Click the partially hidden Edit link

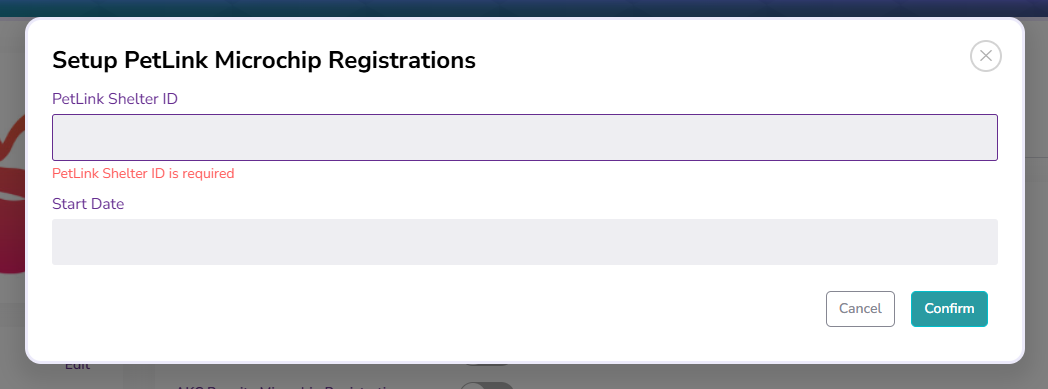pyautogui.click(x=78, y=366)
